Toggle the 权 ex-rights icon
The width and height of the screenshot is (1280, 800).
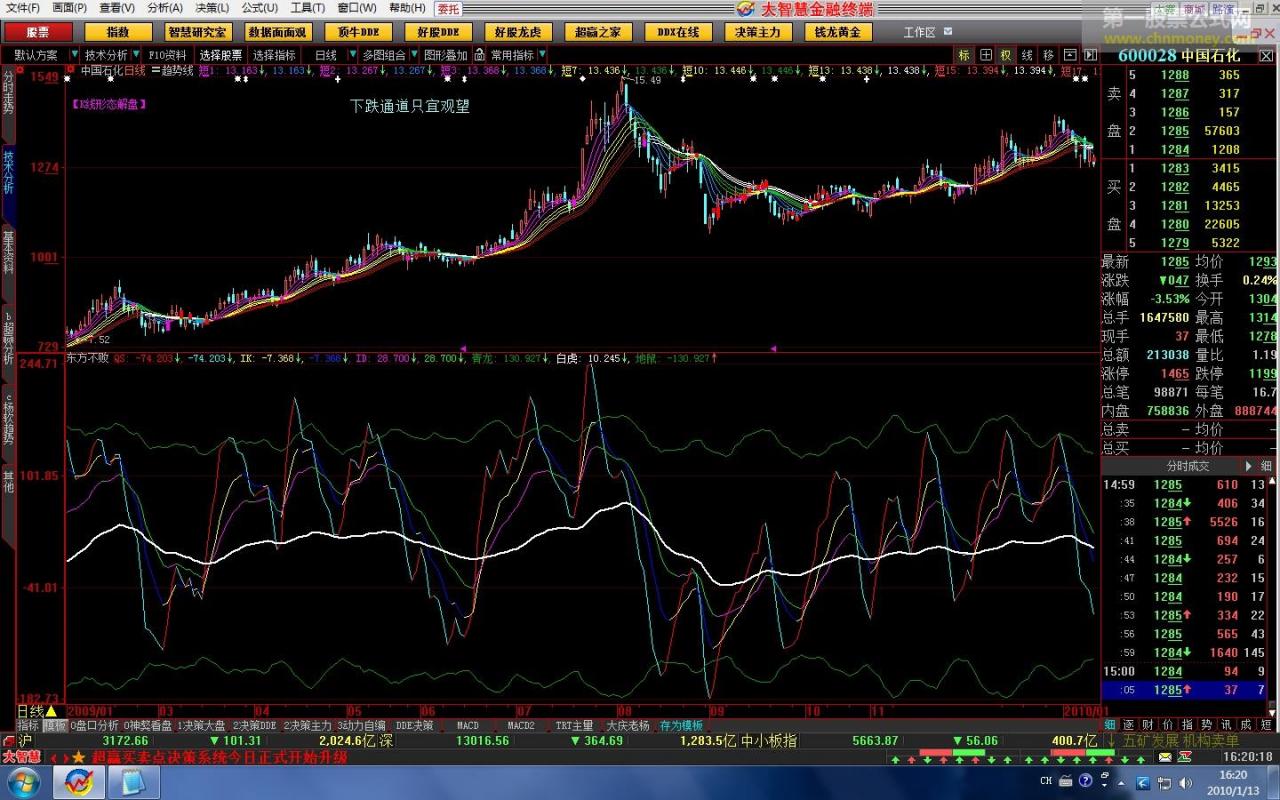pos(1006,55)
